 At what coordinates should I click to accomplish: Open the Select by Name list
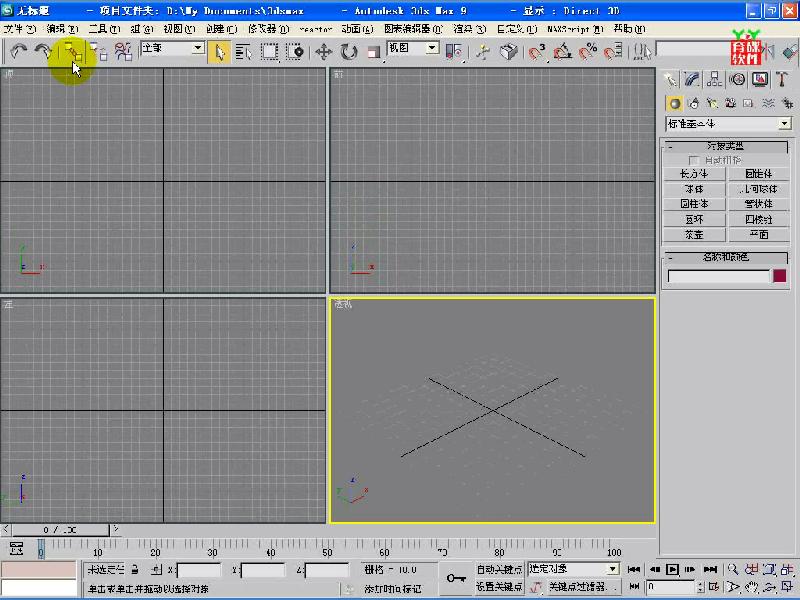tap(244, 52)
